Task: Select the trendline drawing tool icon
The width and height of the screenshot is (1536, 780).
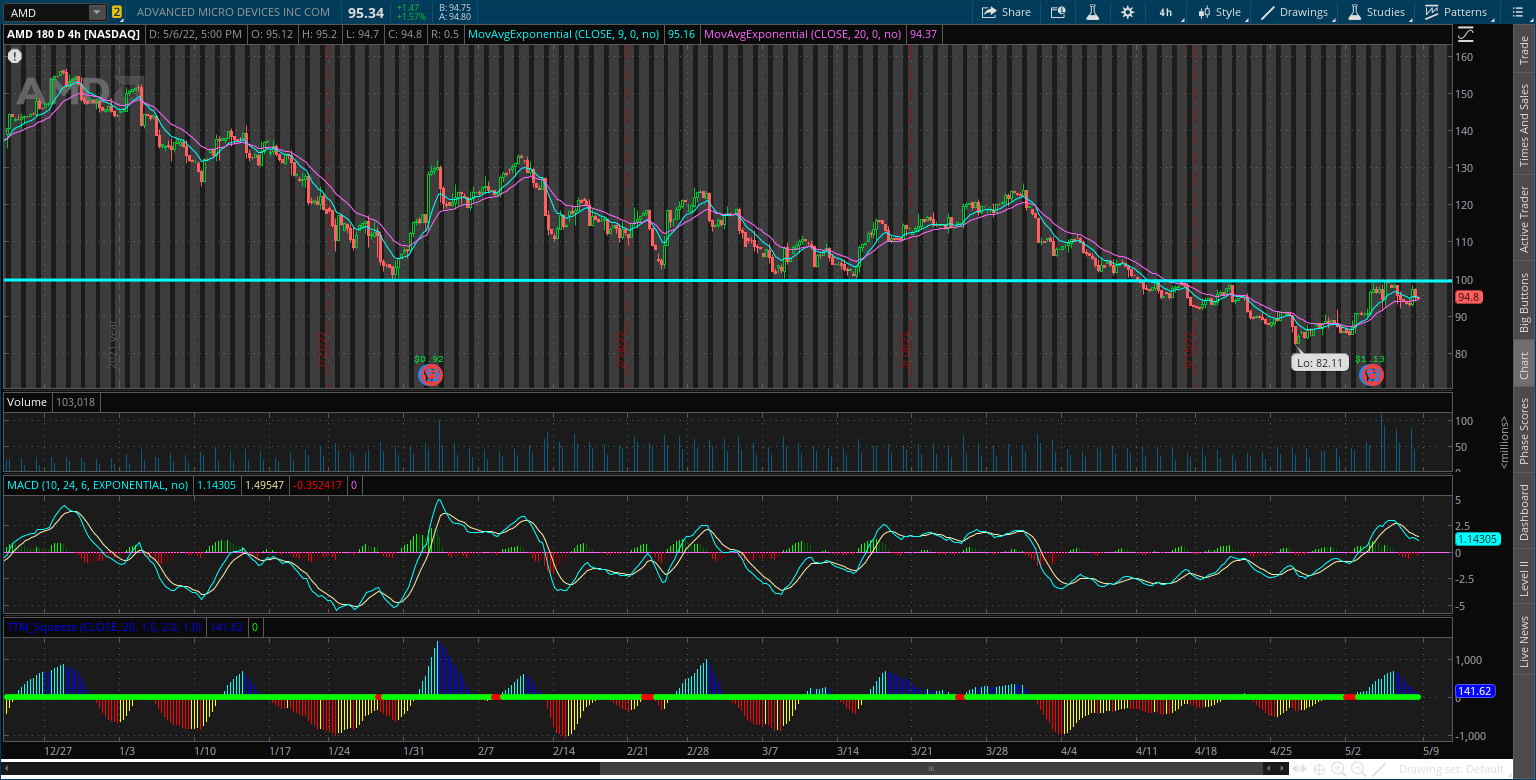Action: point(1378,769)
